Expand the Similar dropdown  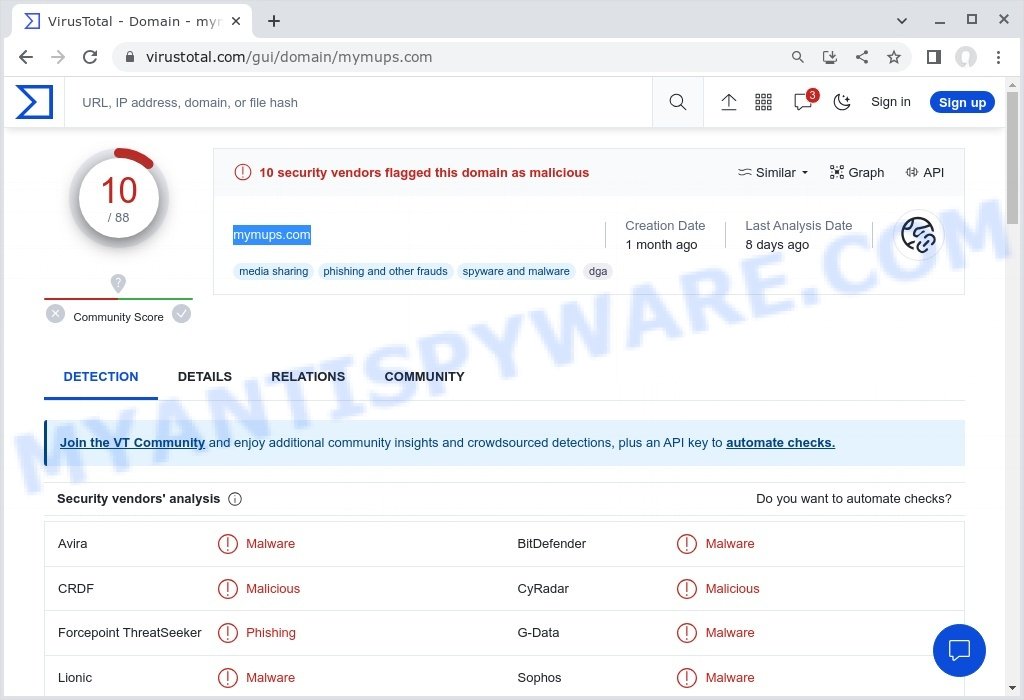pos(773,172)
